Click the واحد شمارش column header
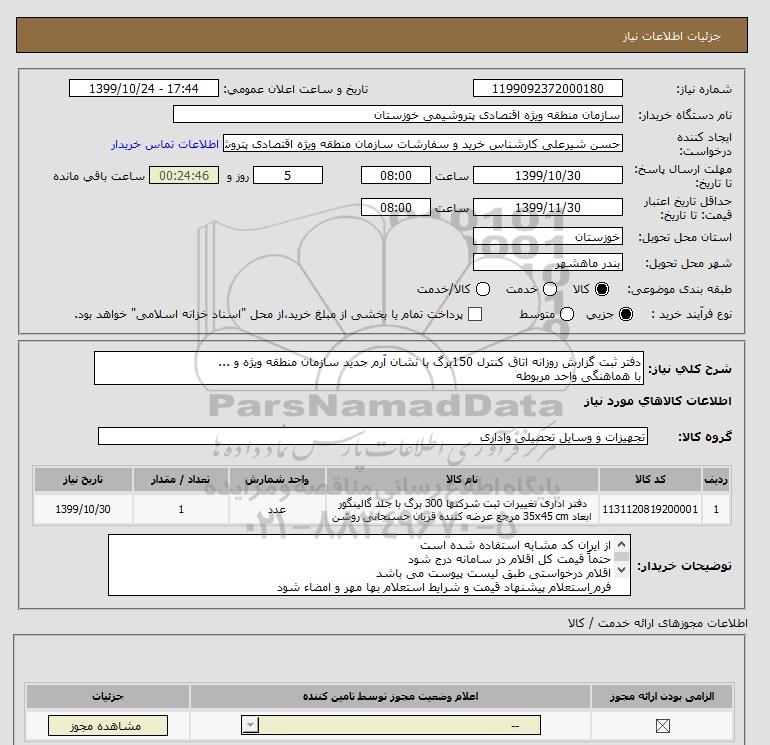Screen dimensions: 770x745 click(277, 479)
